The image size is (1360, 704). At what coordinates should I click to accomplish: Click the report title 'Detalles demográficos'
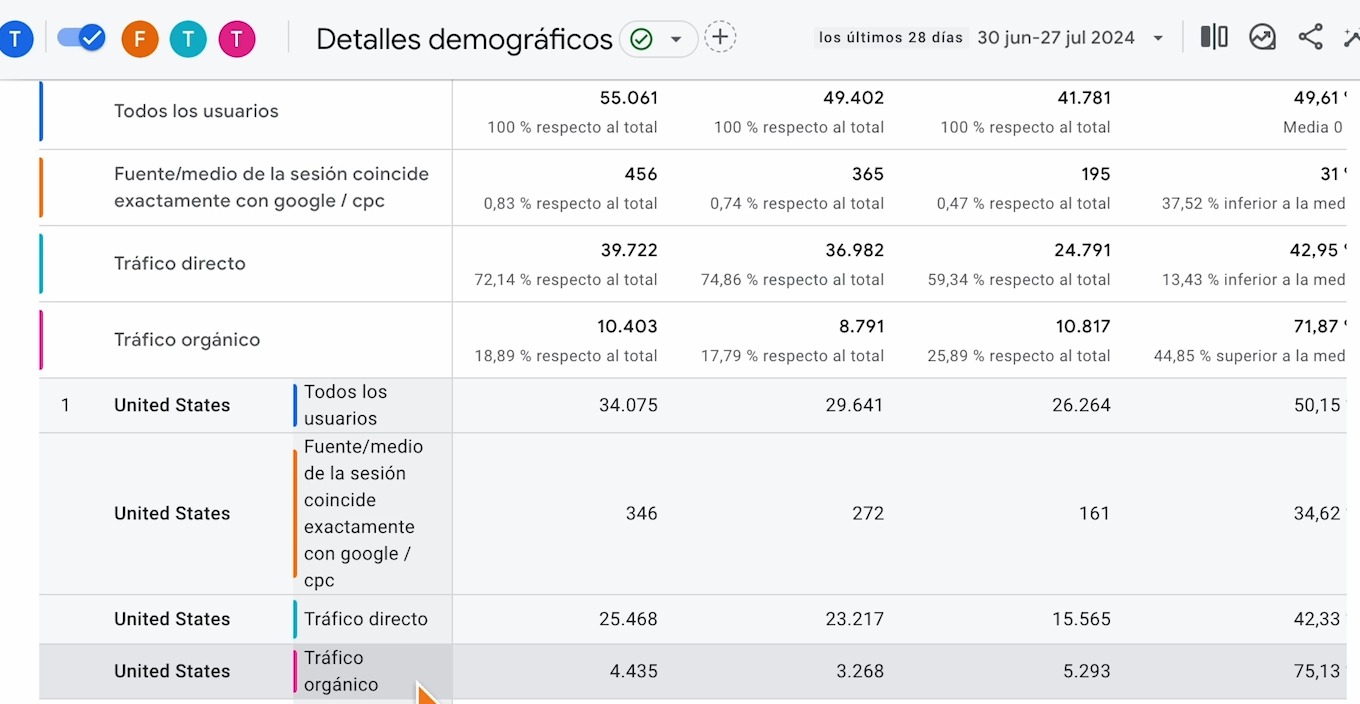tap(464, 39)
